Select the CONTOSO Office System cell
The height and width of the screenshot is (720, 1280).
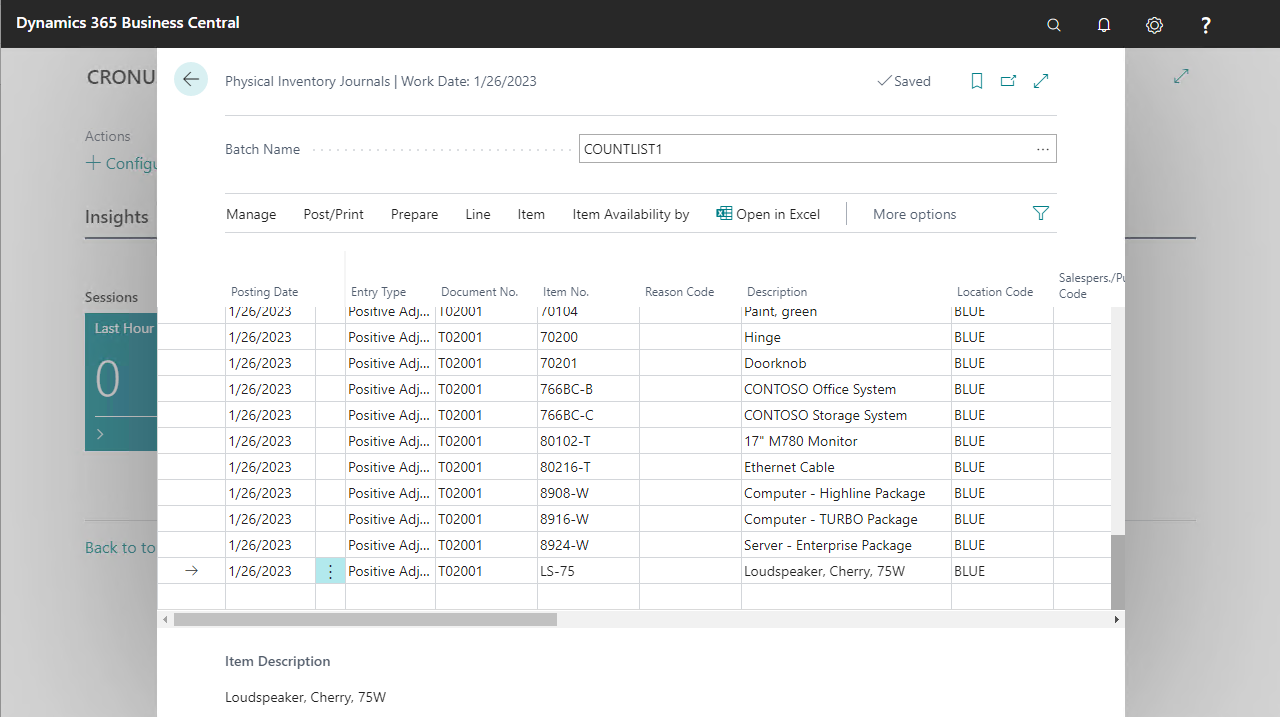pos(846,389)
